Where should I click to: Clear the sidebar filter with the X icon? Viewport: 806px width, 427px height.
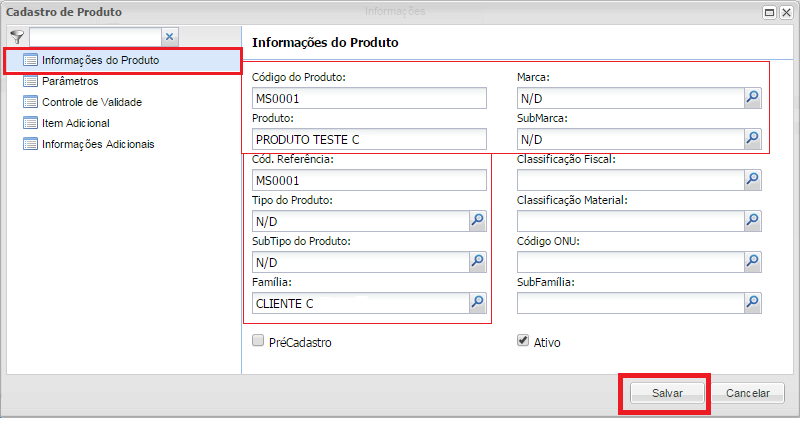[169, 36]
